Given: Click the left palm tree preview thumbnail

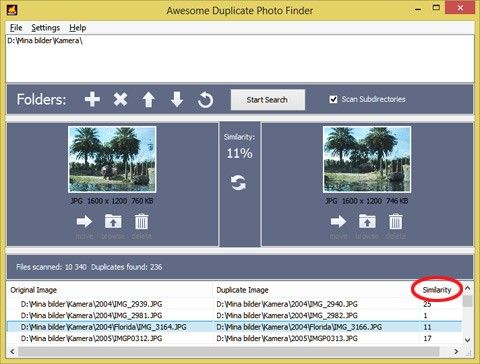Looking at the screenshot, I should coord(112,159).
